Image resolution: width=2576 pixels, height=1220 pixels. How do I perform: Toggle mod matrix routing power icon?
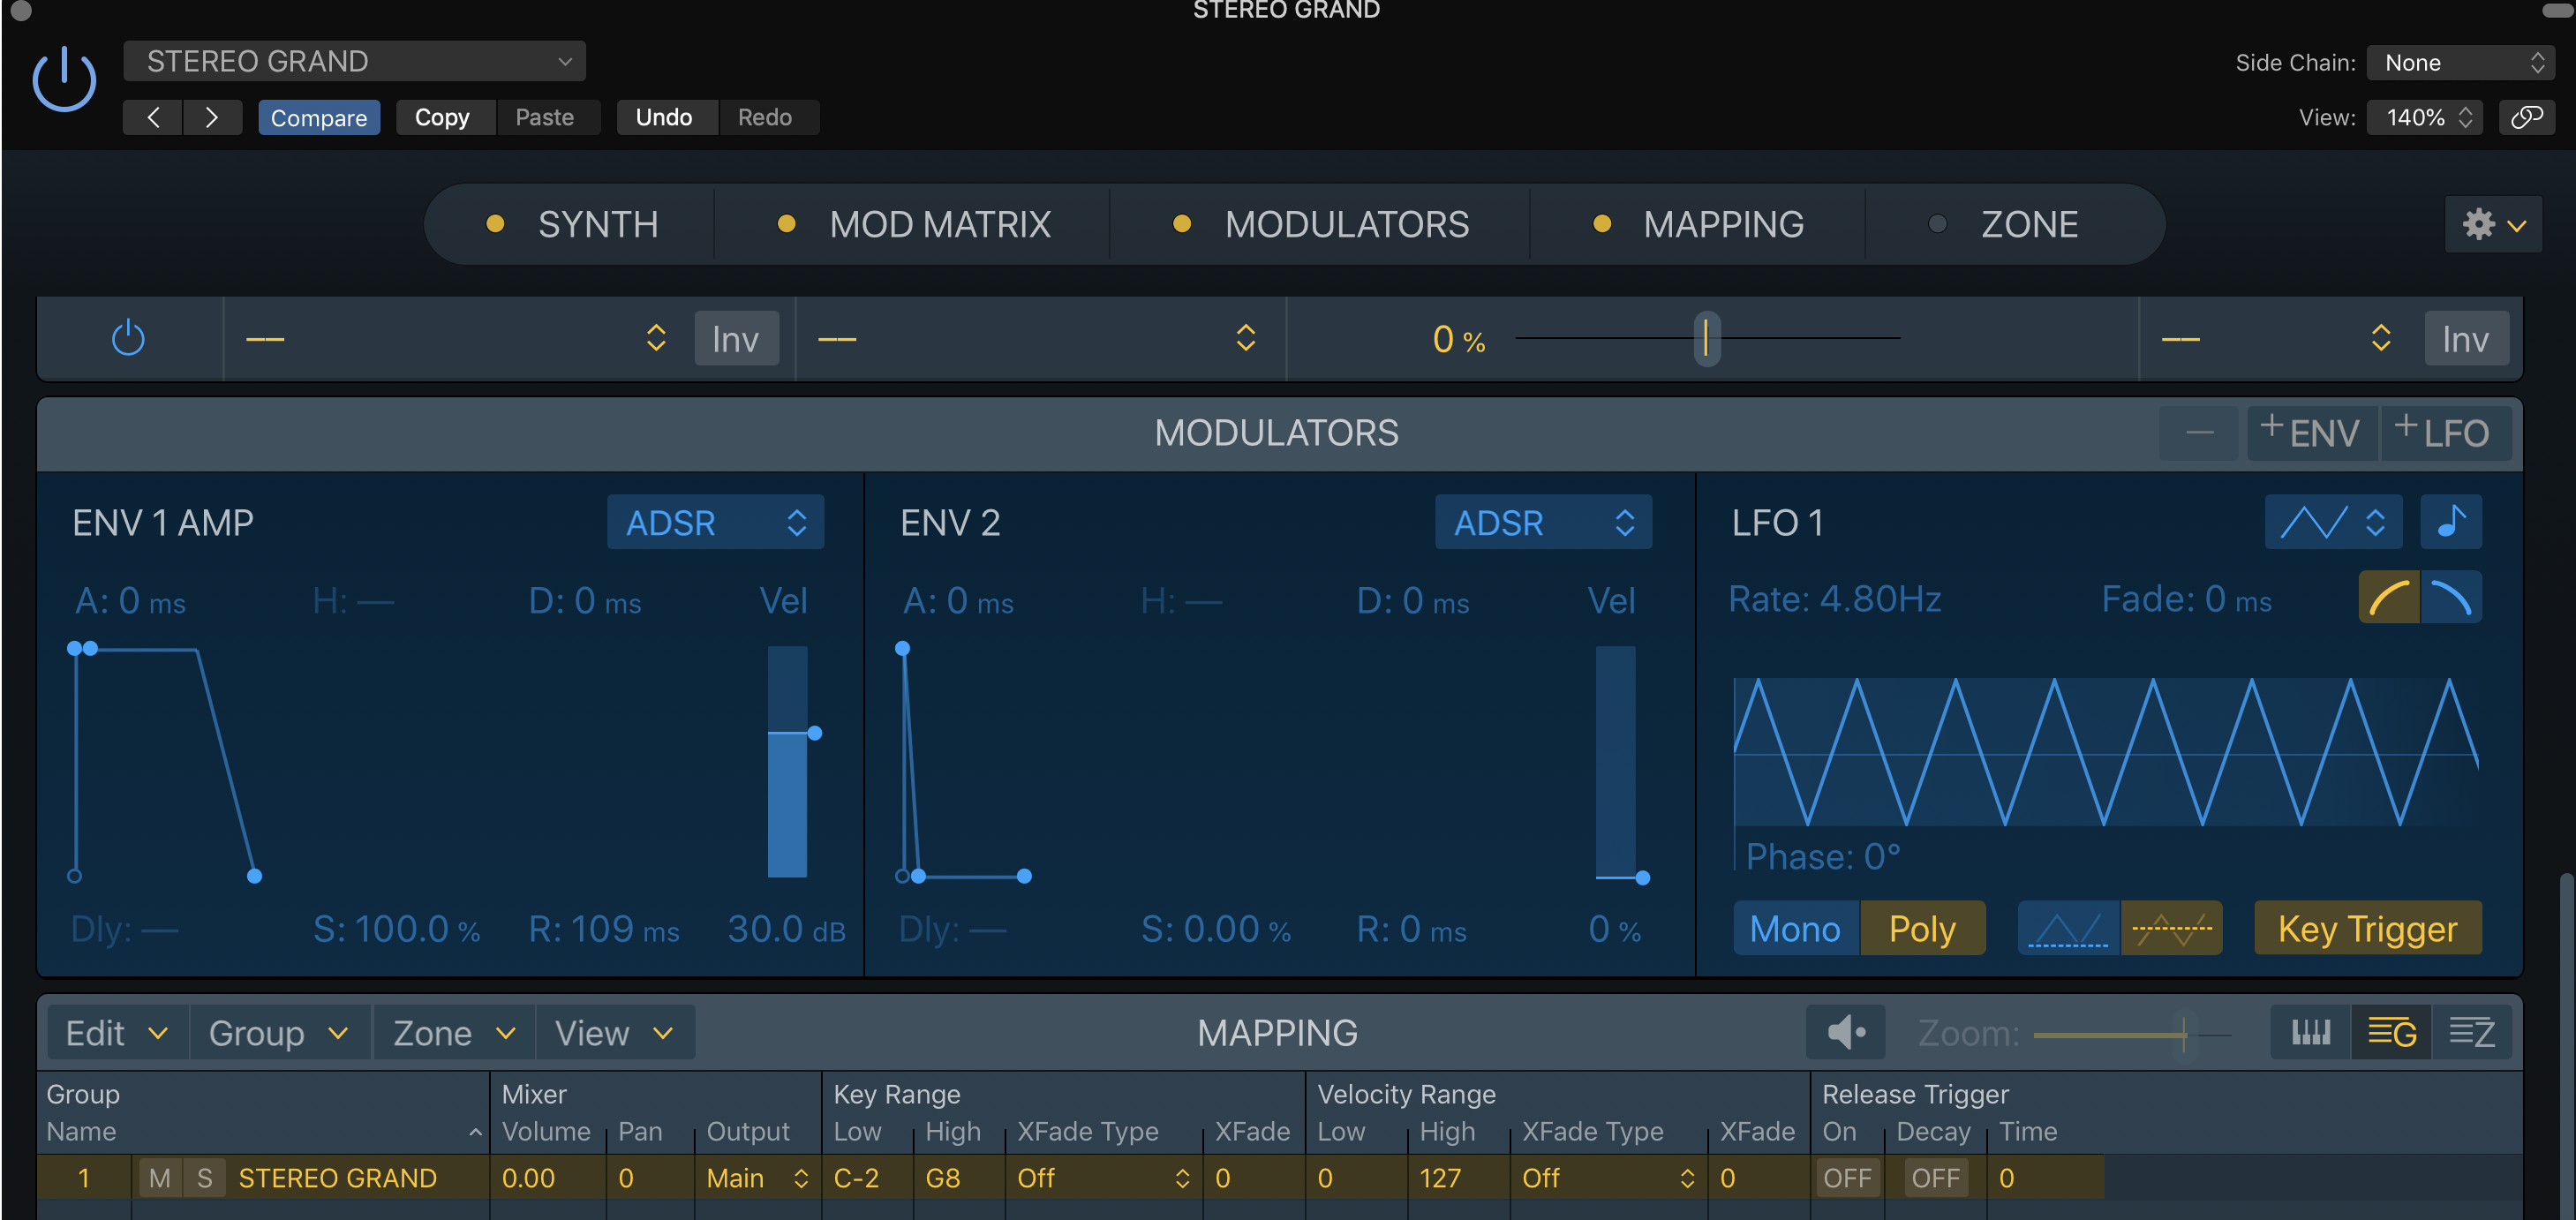[128, 338]
